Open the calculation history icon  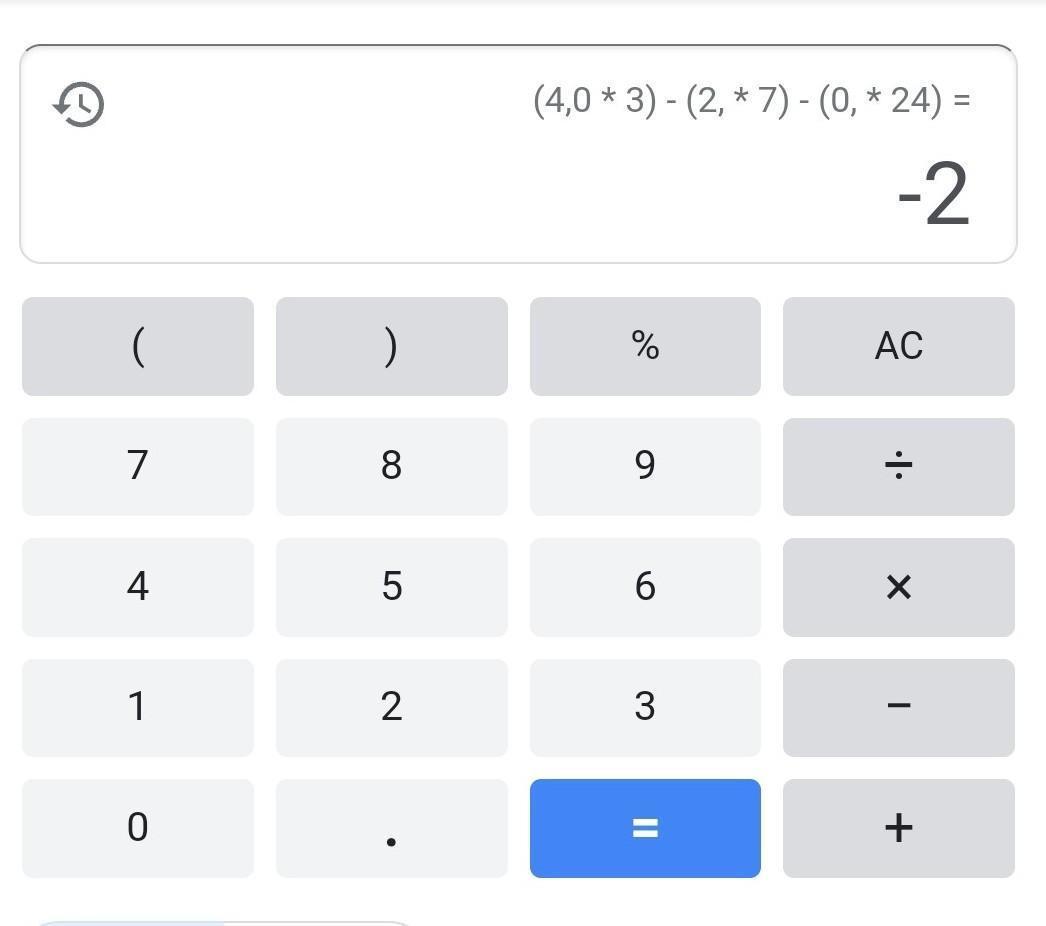pyautogui.click(x=79, y=104)
